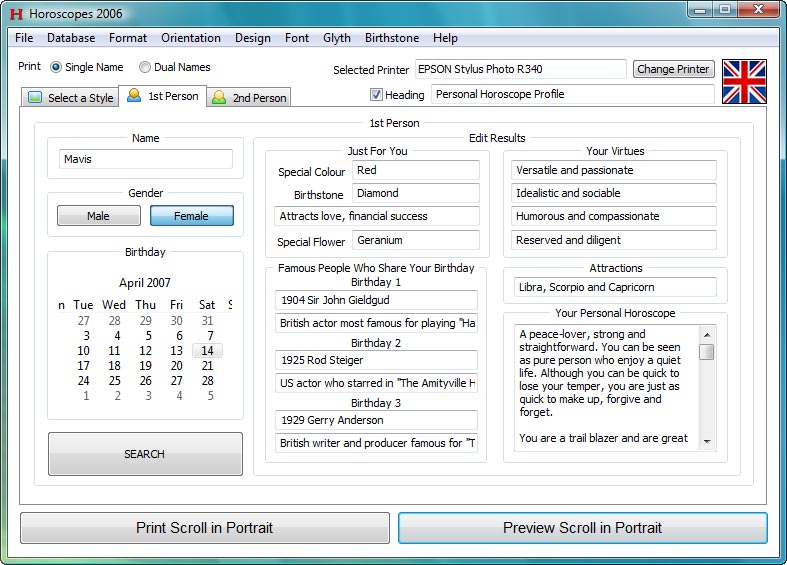Select the Dual Names radio button
Image resolution: width=787 pixels, height=565 pixels.
[x=145, y=67]
